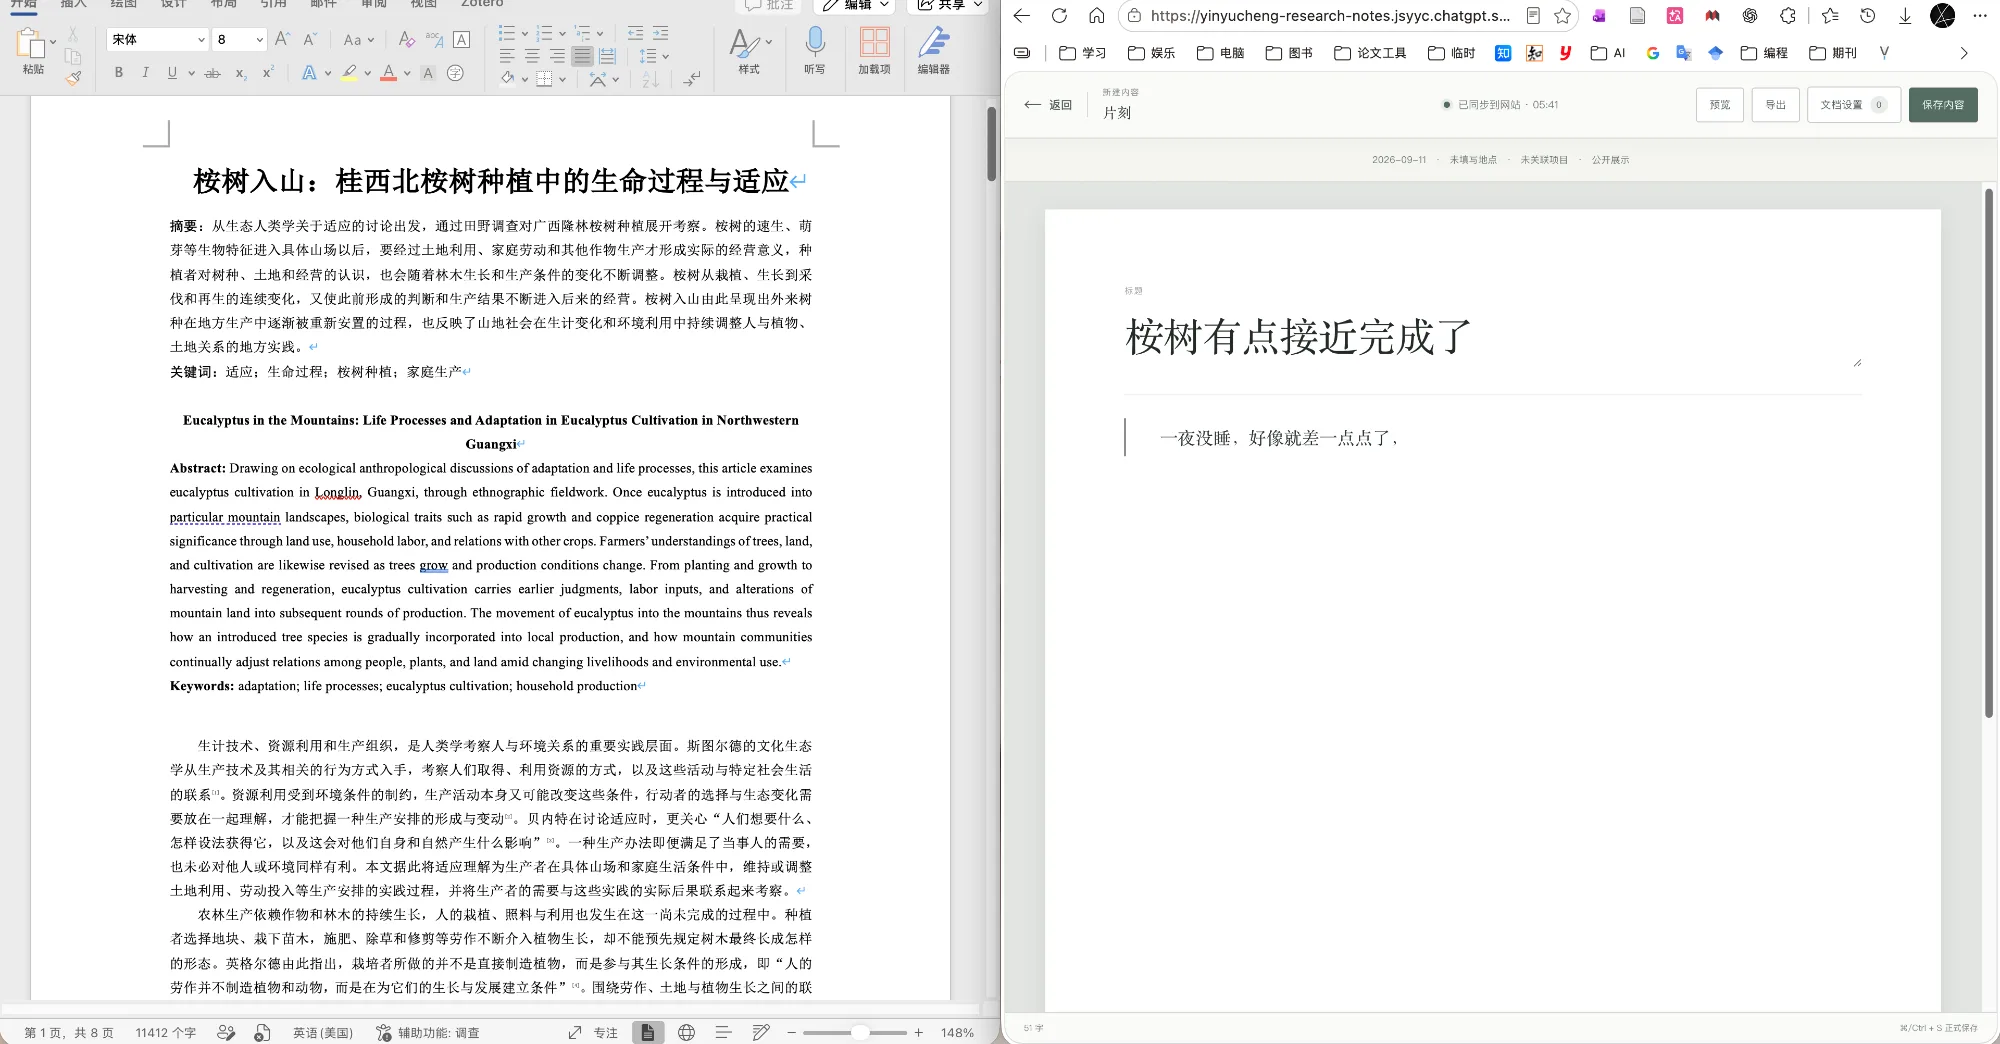
Task: Open the underline style dropdown arrow
Action: click(191, 73)
